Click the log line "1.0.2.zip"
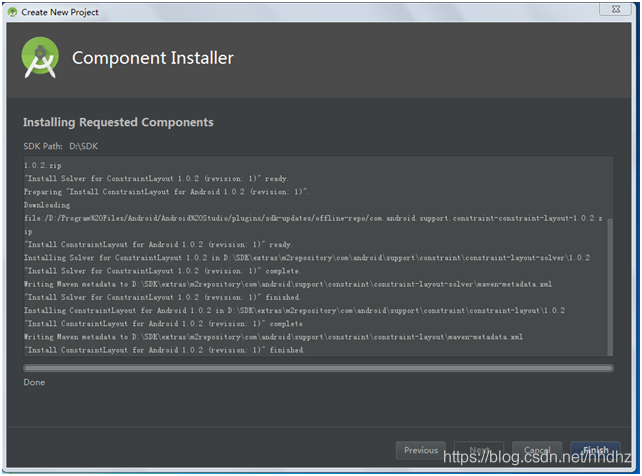 point(43,165)
